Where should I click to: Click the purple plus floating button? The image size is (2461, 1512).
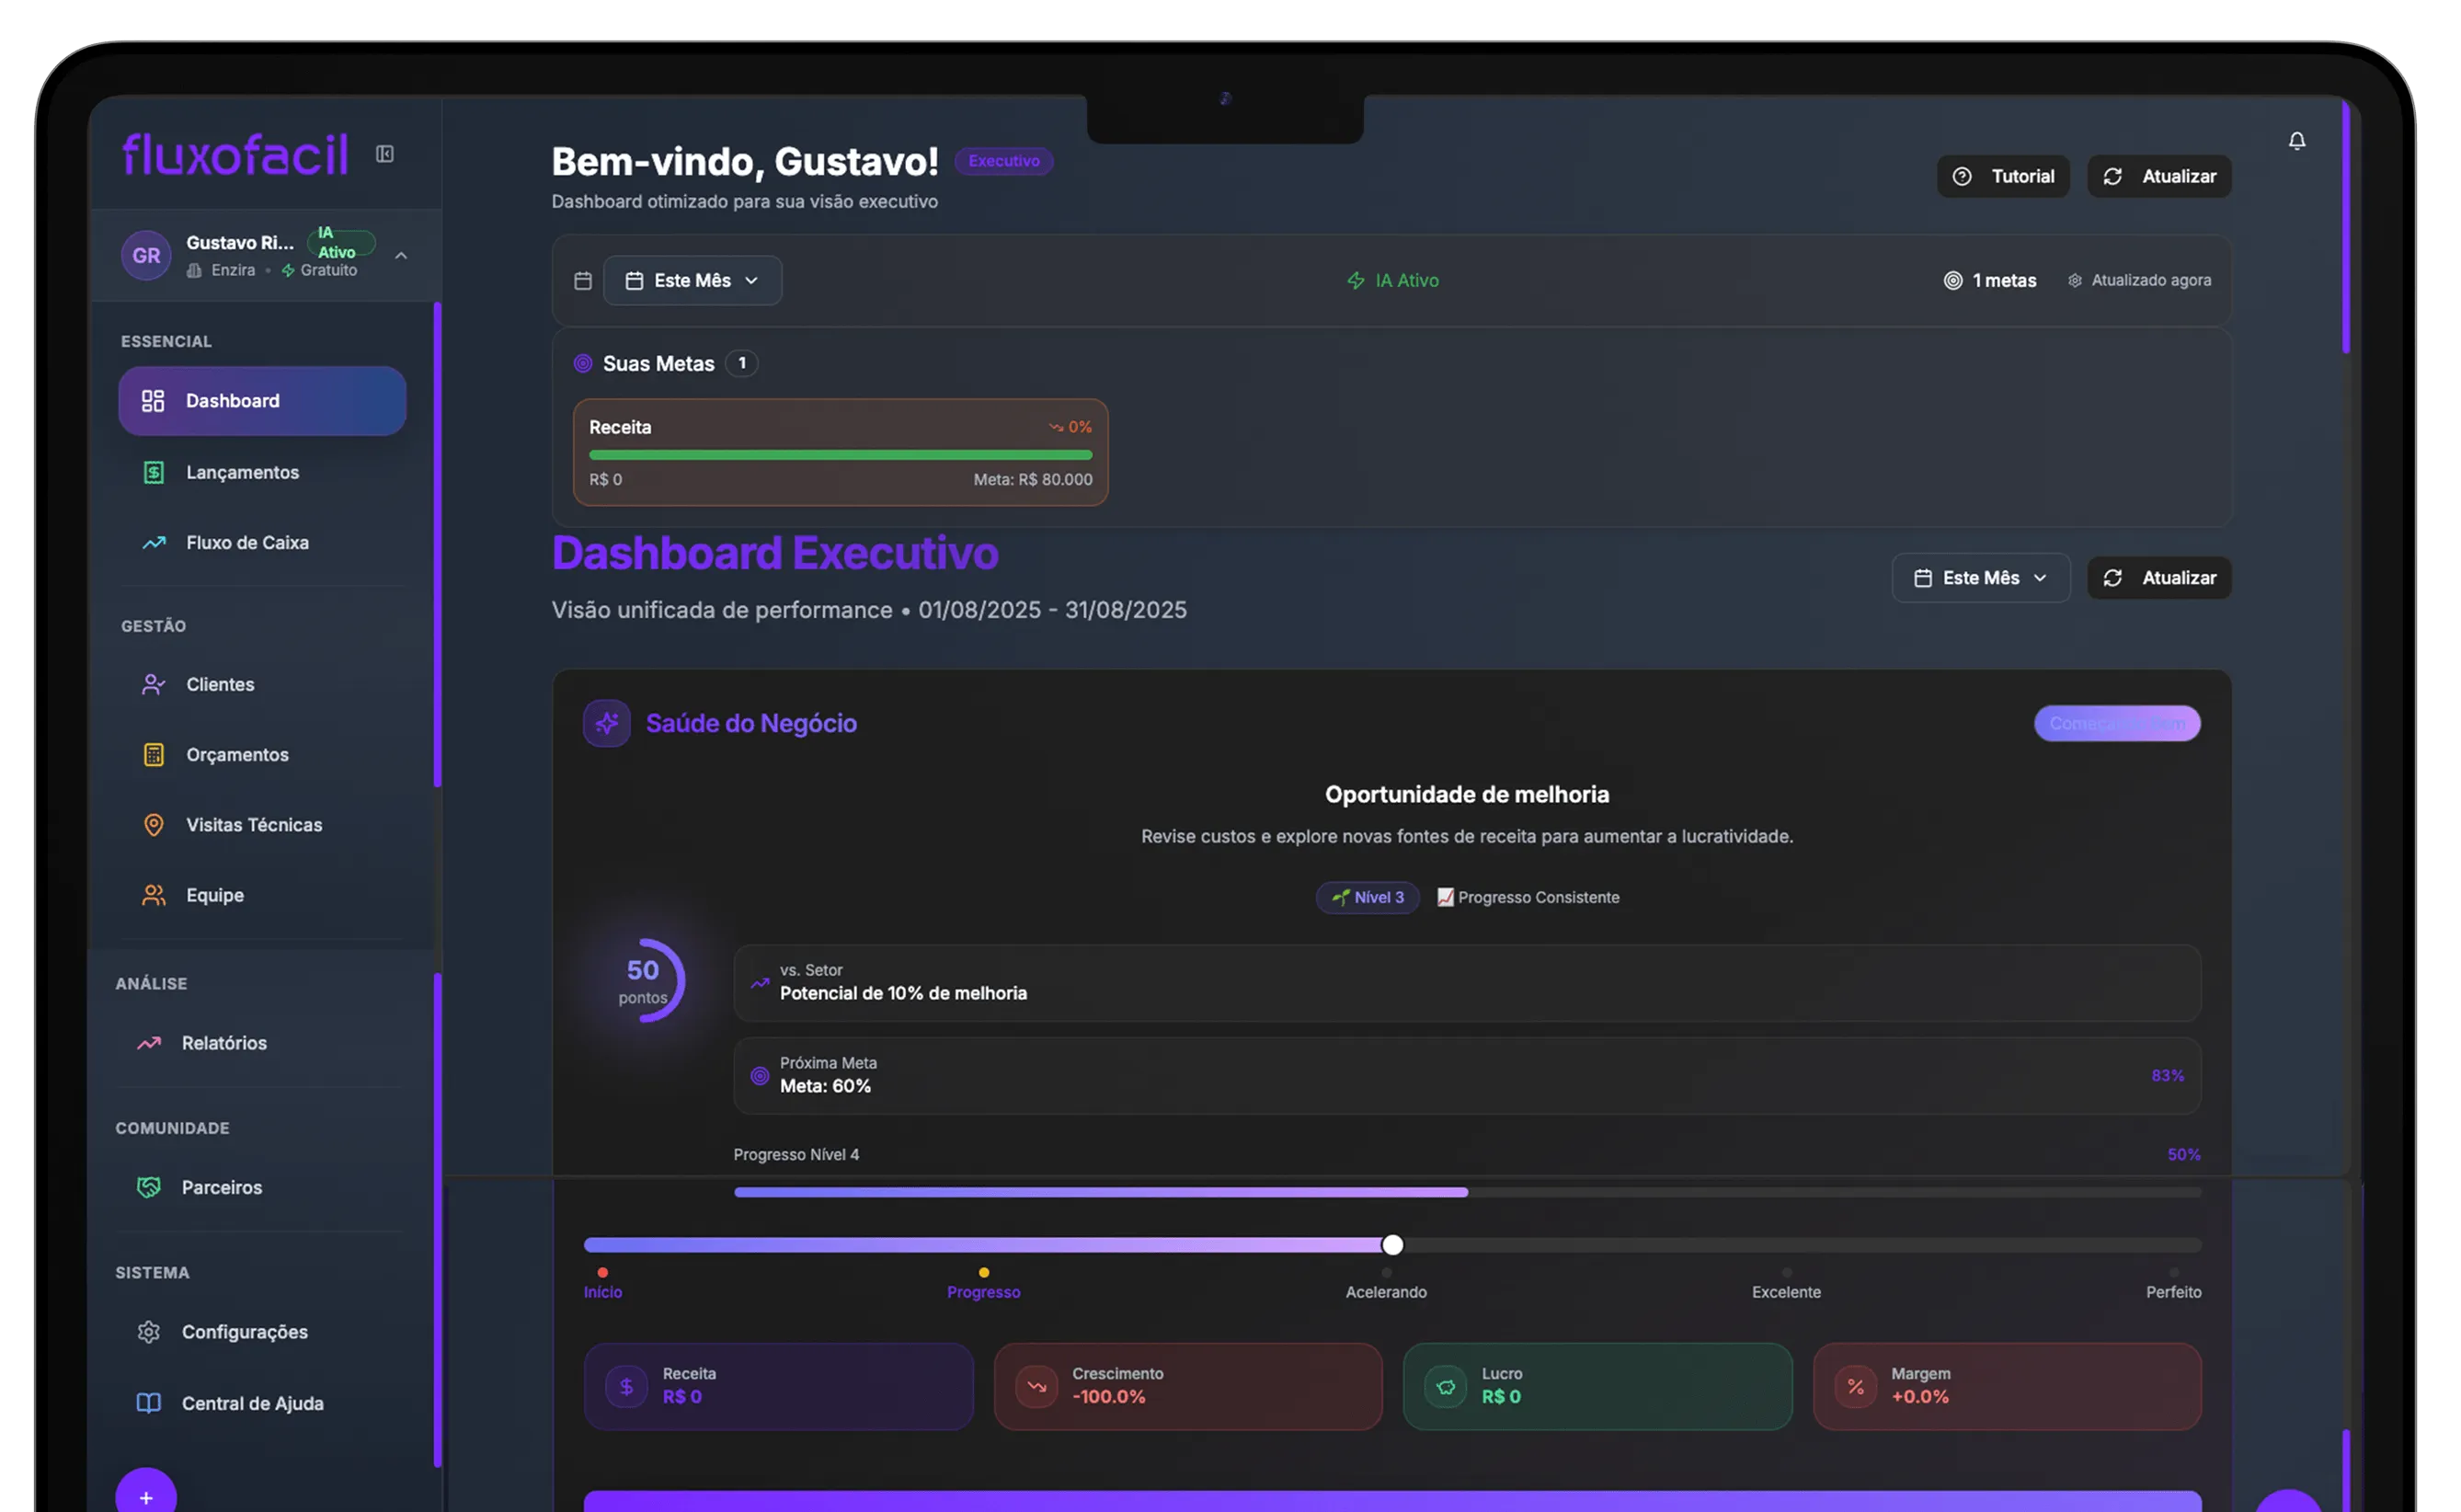pyautogui.click(x=146, y=1496)
